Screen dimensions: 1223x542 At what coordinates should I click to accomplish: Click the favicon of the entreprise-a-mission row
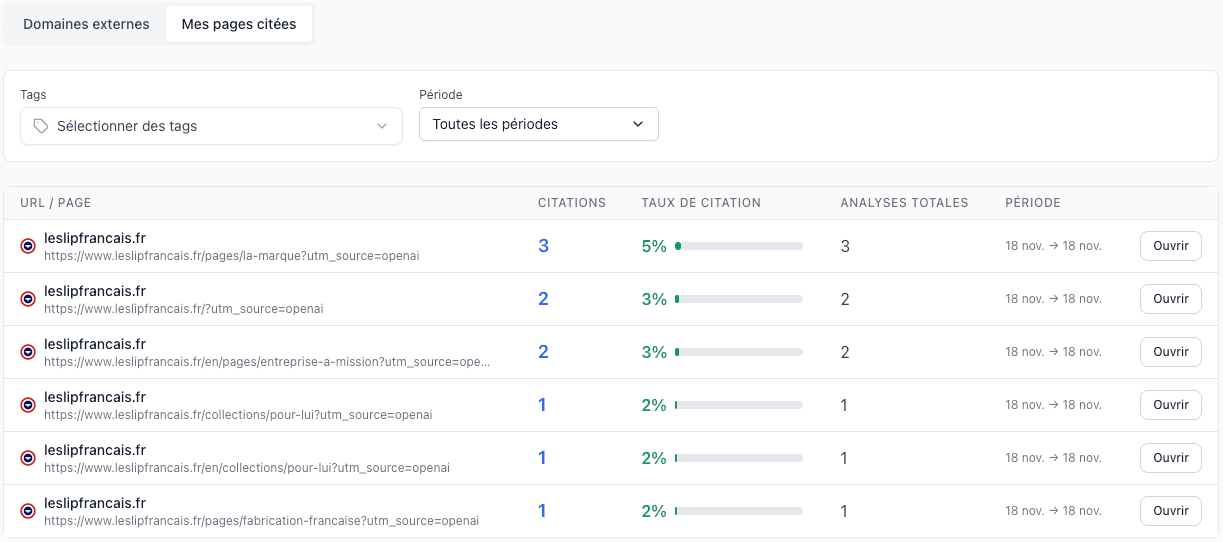click(x=28, y=352)
